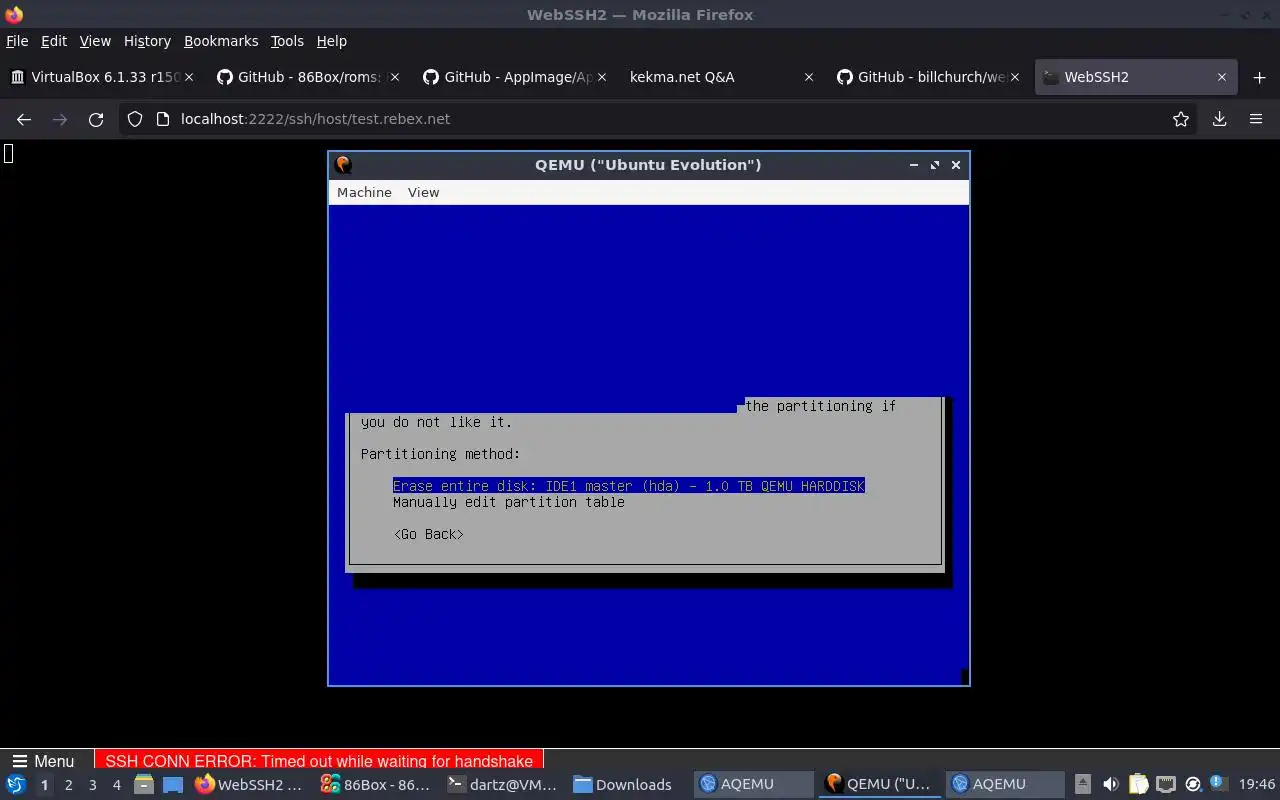Image resolution: width=1280 pixels, height=800 pixels.
Task: Click the file manager launcher icon in taskbar
Action: (x=143, y=785)
